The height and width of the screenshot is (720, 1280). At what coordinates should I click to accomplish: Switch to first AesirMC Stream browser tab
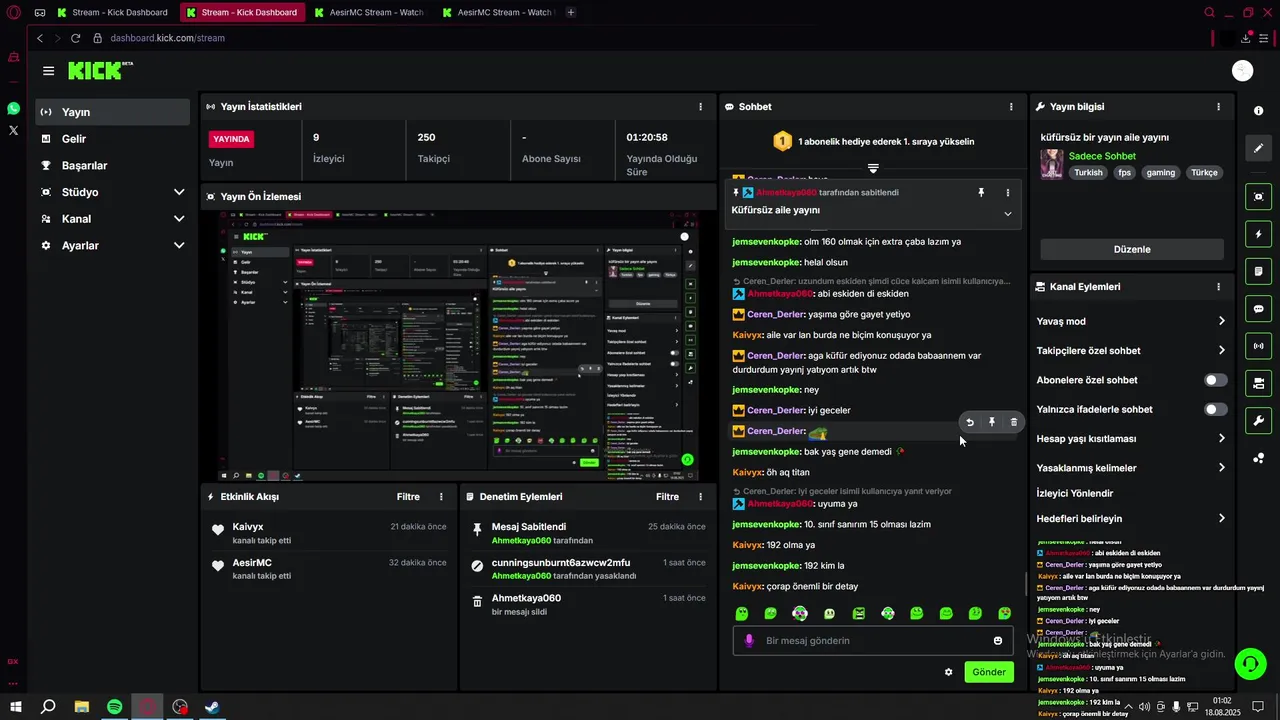368,13
